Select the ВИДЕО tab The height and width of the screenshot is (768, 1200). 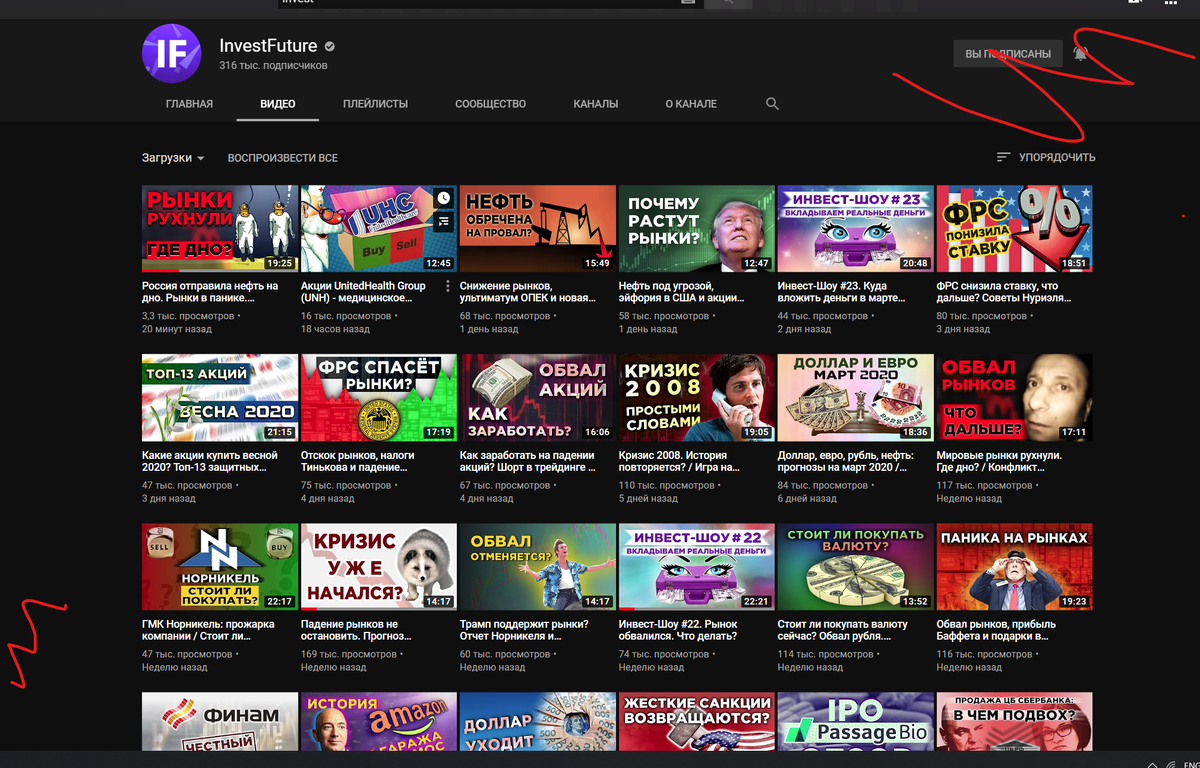point(278,104)
